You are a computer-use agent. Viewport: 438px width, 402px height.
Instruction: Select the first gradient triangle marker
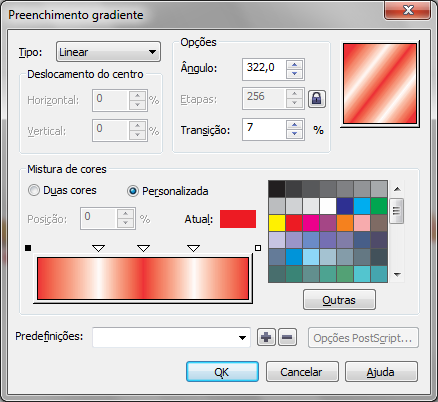98,248
